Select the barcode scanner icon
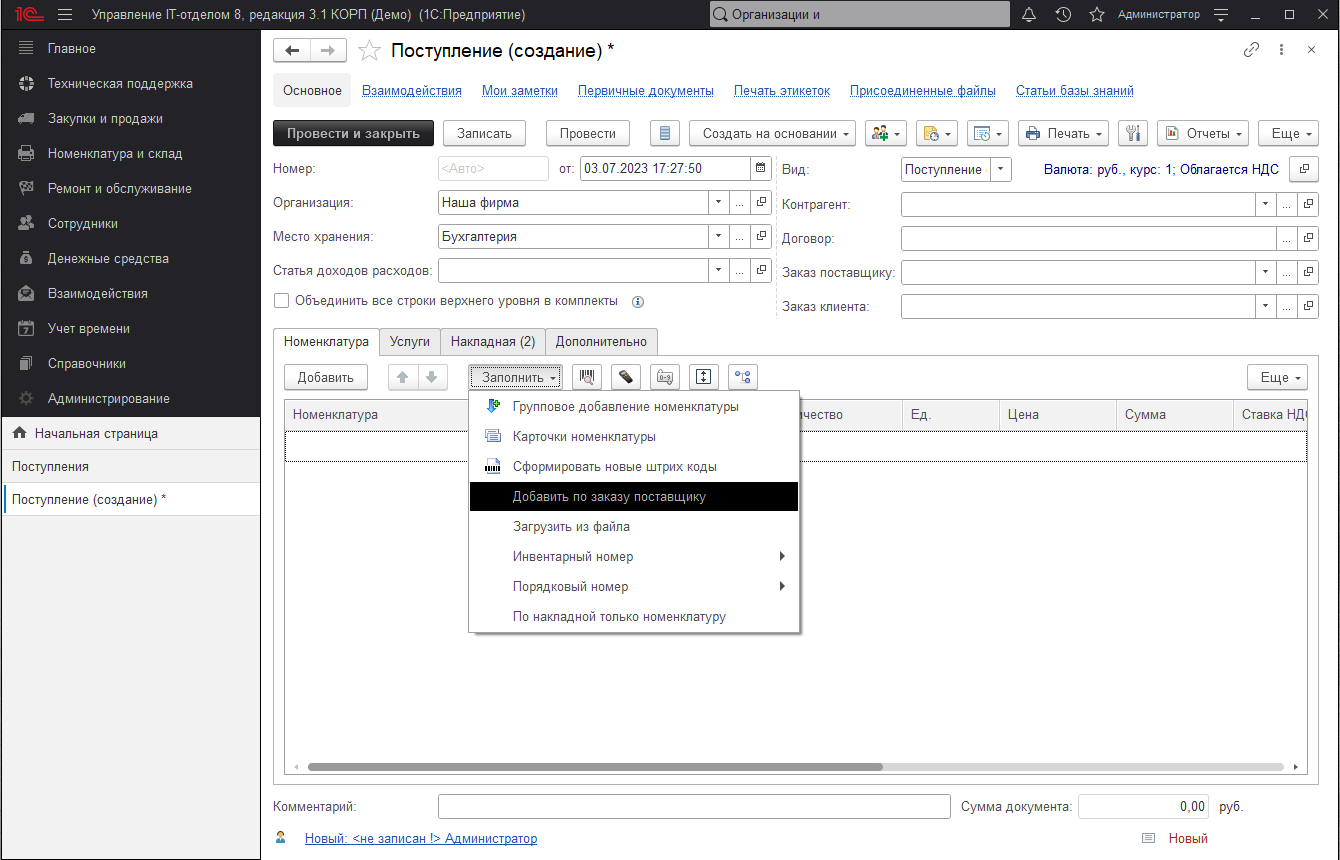Screen dimensions: 1340x860 coord(624,377)
